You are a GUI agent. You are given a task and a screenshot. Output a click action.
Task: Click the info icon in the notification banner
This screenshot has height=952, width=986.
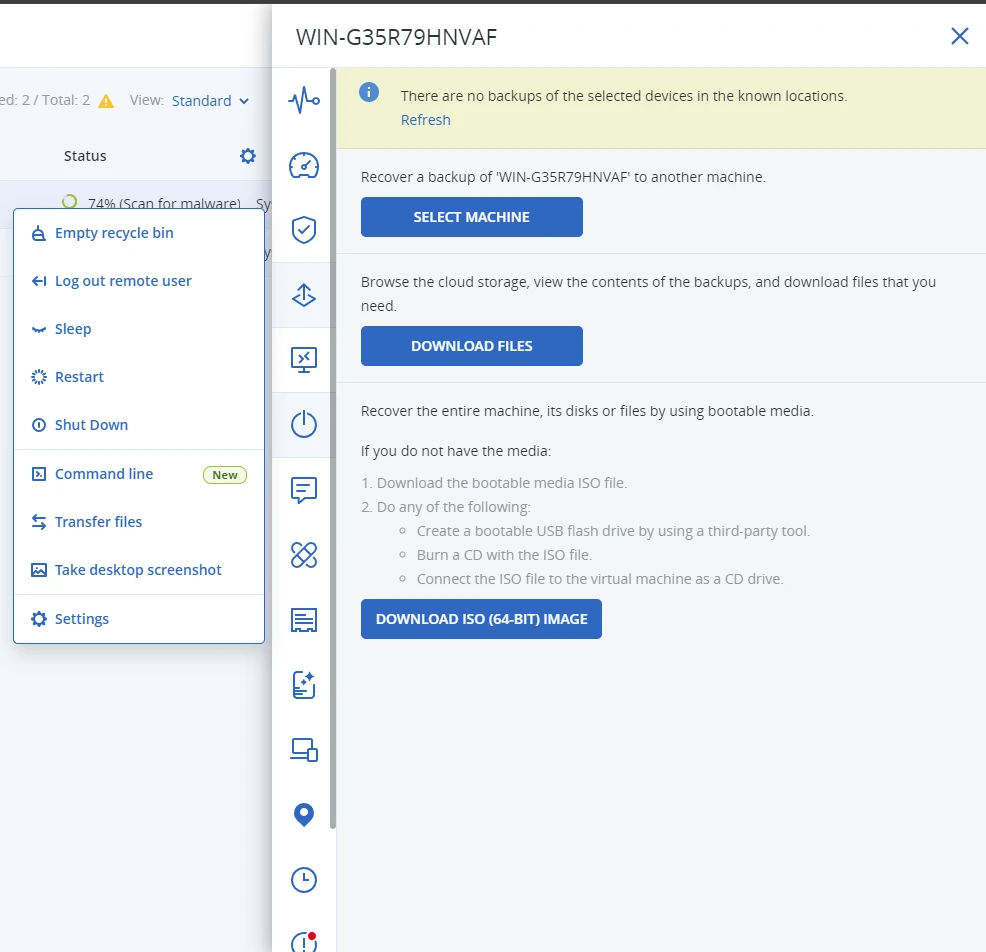pos(369,92)
